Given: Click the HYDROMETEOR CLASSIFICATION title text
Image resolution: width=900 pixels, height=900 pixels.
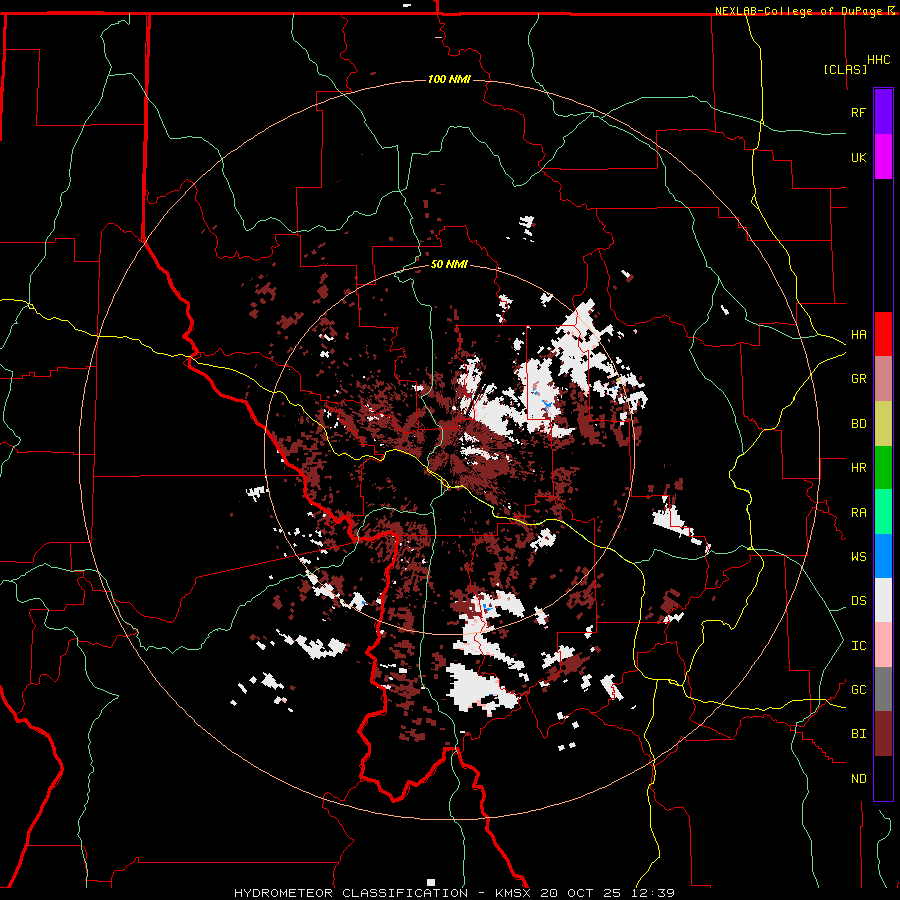Looking at the screenshot, I should coord(351,893).
